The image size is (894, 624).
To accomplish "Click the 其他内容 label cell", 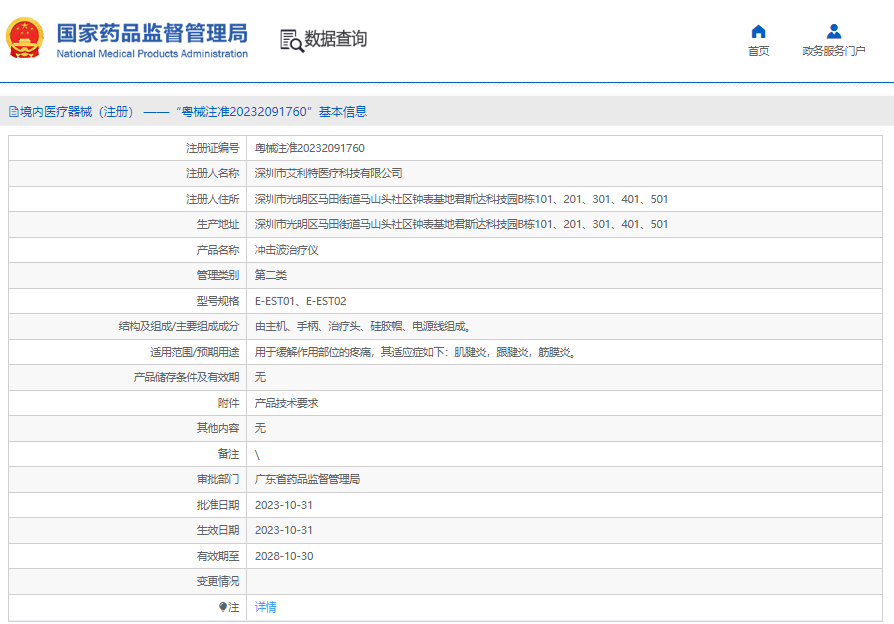I will 127,428.
